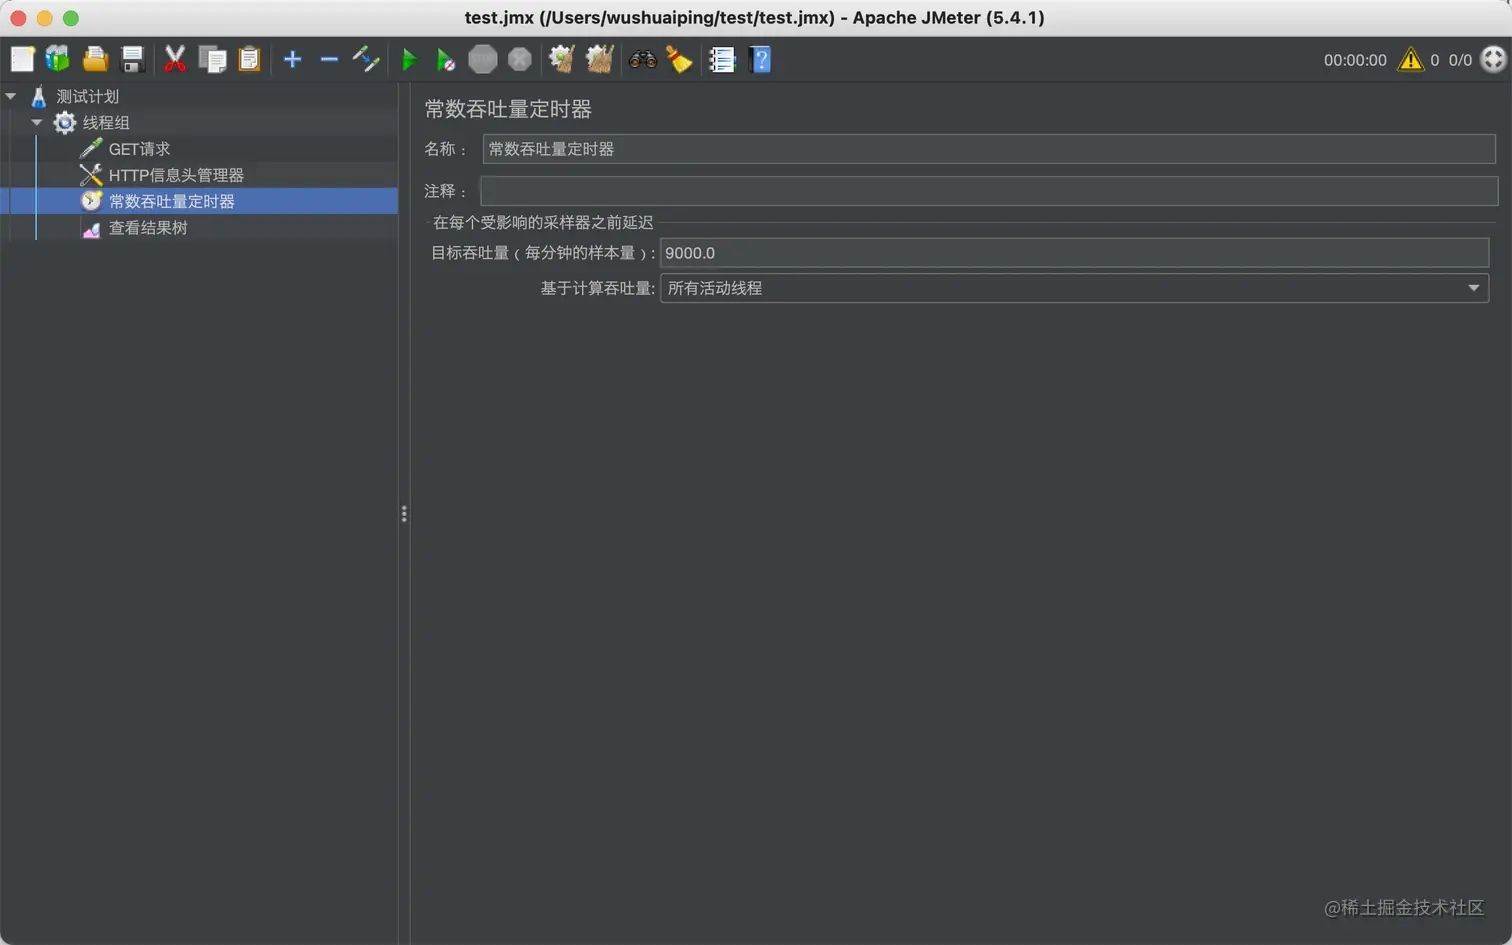The height and width of the screenshot is (945, 1512).
Task: Click the 常数吞吐量定时器 panel heading
Action: (508, 109)
